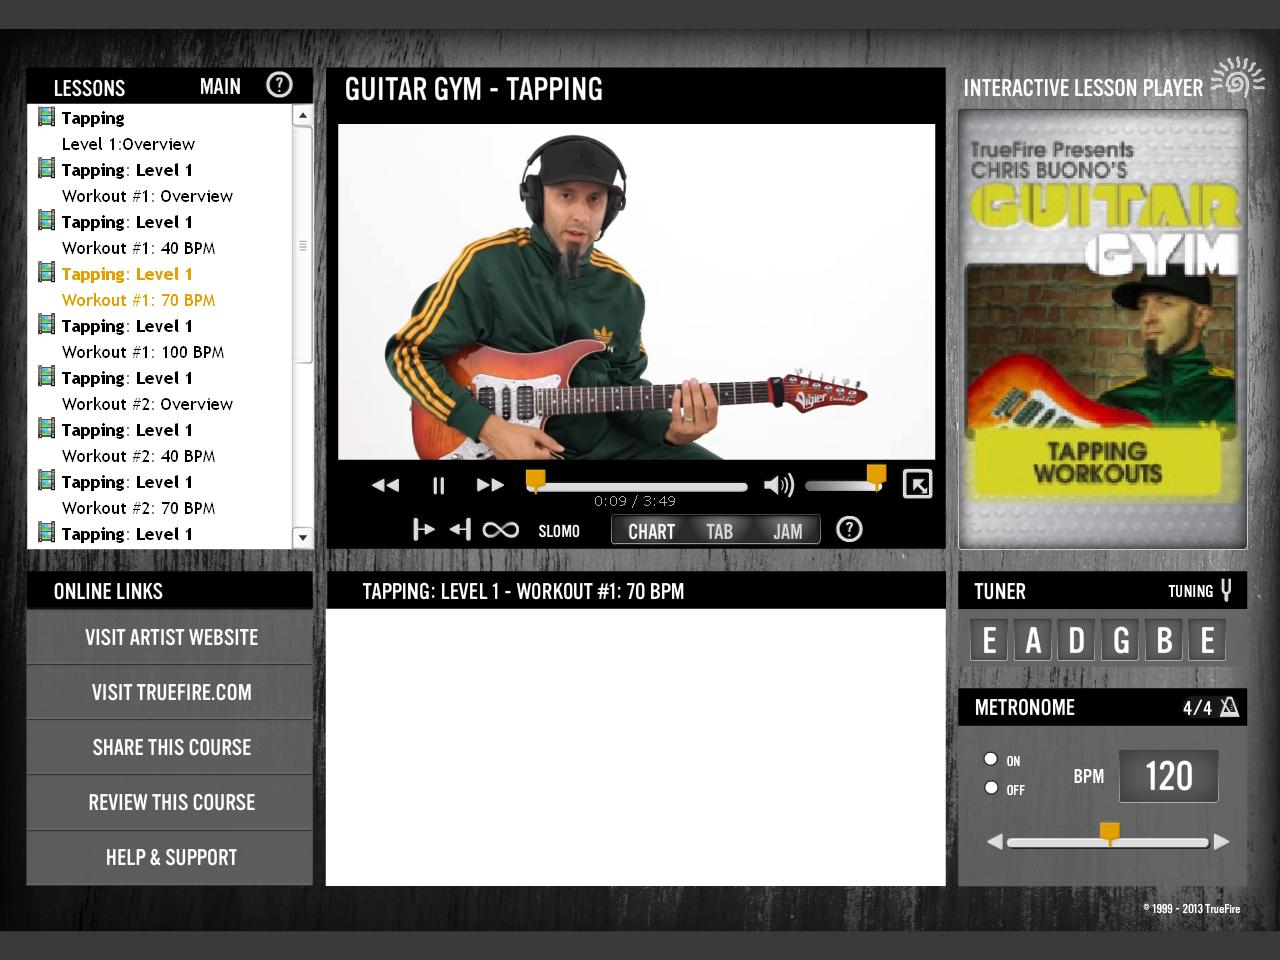Play the high E tuner note
Image resolution: width=1280 pixels, height=960 pixels.
pyautogui.click(x=1207, y=640)
